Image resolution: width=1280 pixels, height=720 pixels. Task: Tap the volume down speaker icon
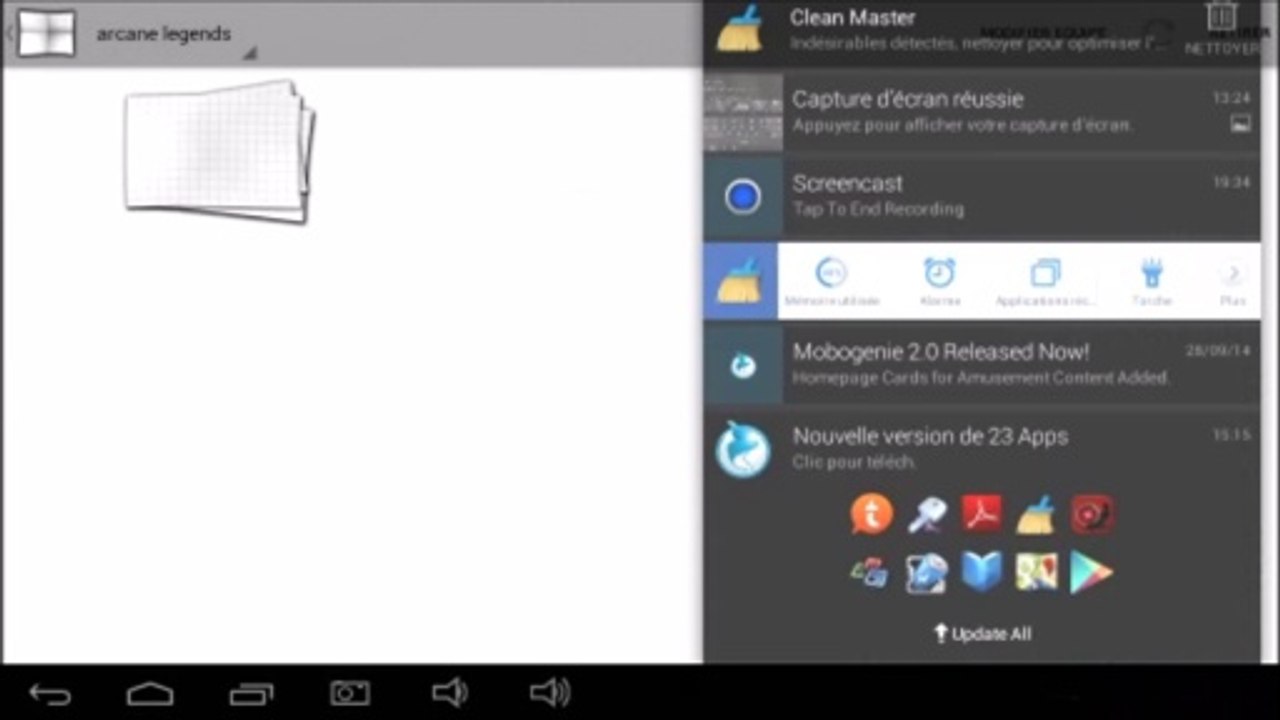pyautogui.click(x=449, y=692)
